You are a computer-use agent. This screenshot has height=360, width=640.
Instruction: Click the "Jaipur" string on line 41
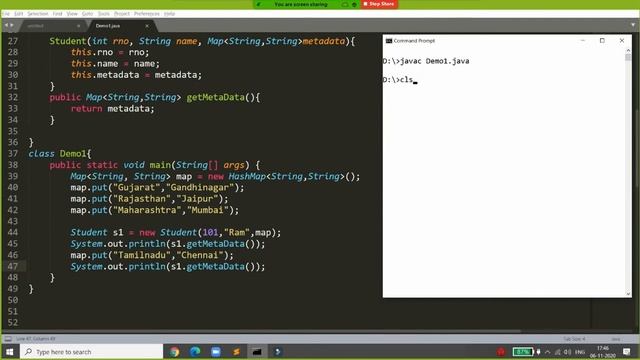[197, 199]
